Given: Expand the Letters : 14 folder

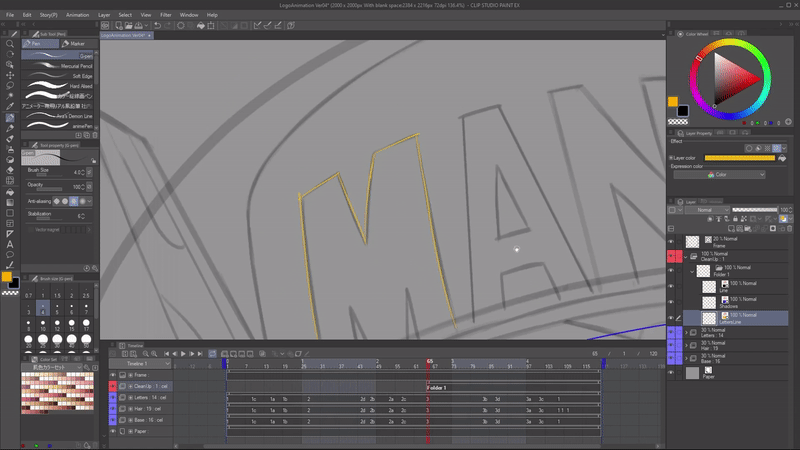Looking at the screenshot, I should (x=686, y=333).
